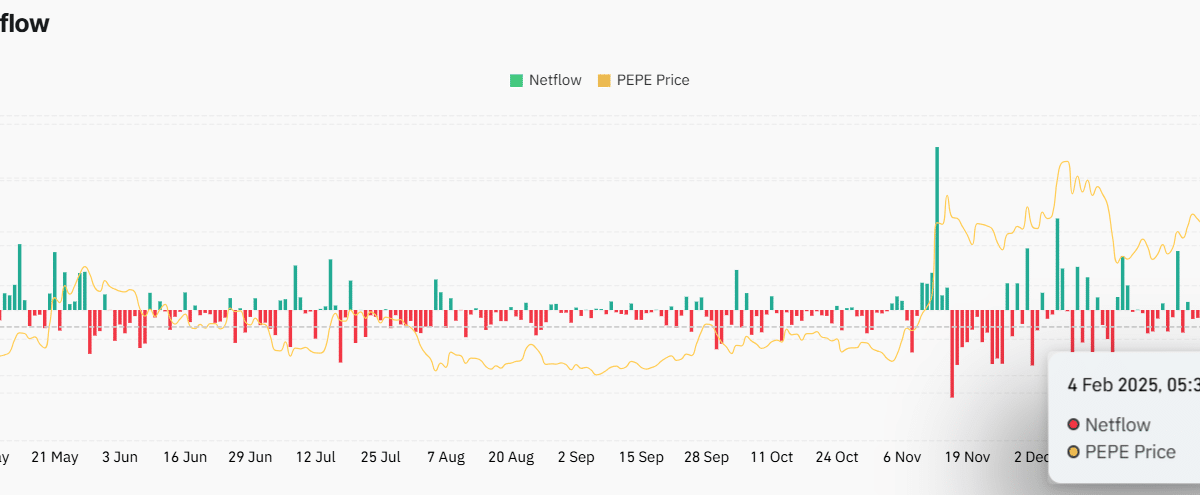Click the 11 Oct axis label
Screen dimensions: 1200x495
[771, 457]
